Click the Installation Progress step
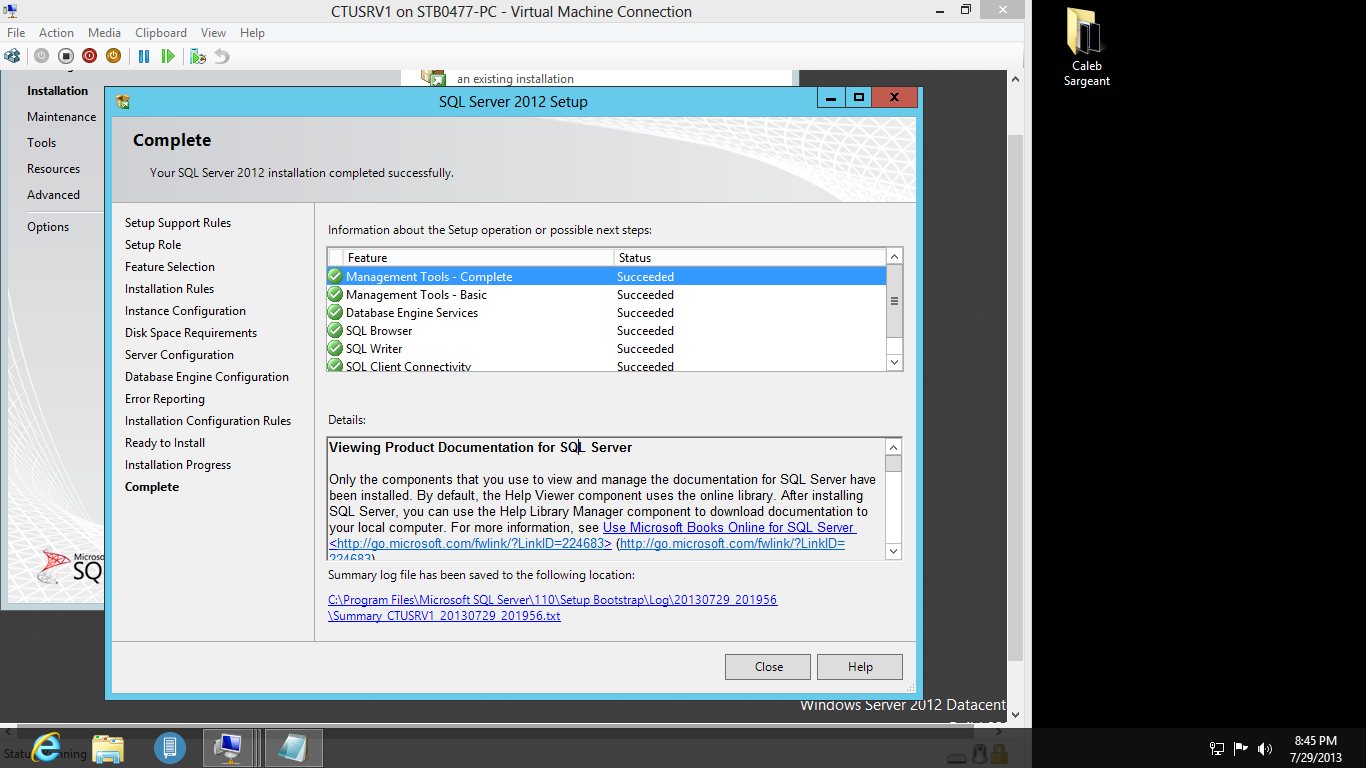 coord(178,465)
